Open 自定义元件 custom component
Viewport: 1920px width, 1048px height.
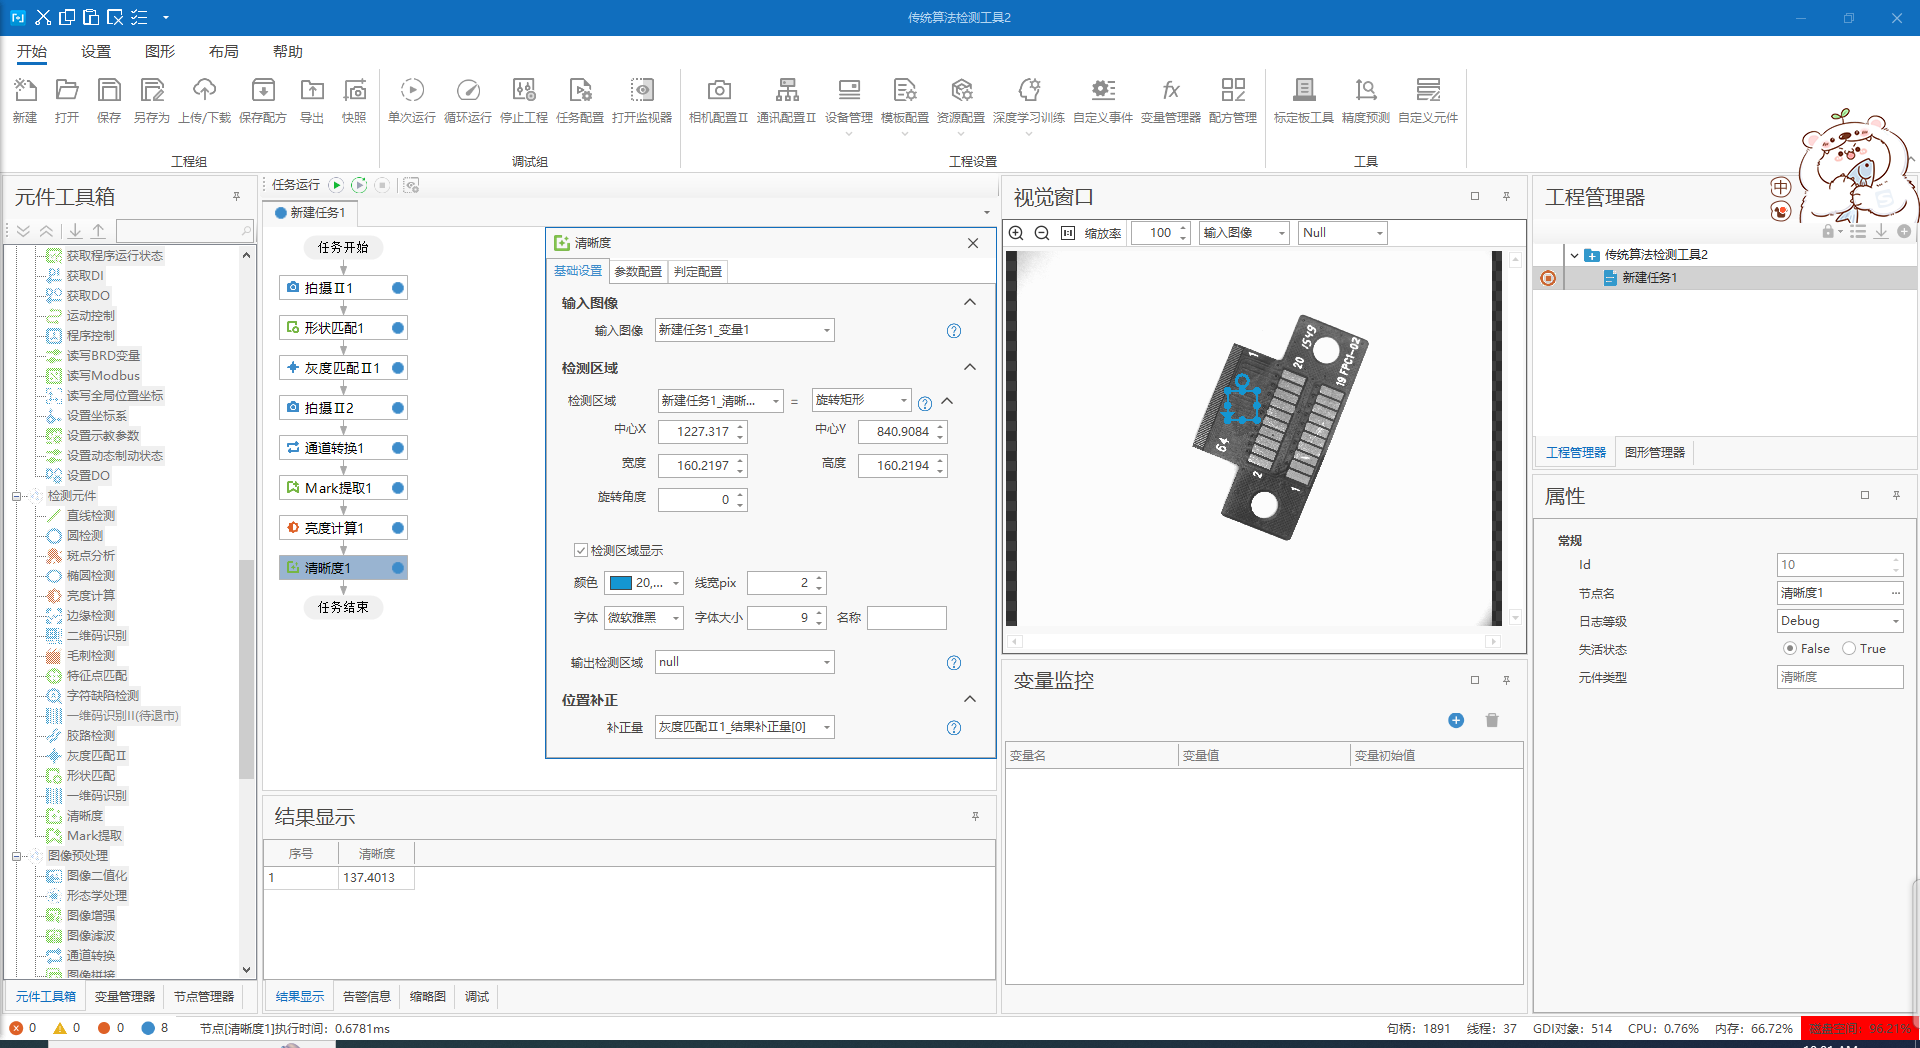point(1428,91)
